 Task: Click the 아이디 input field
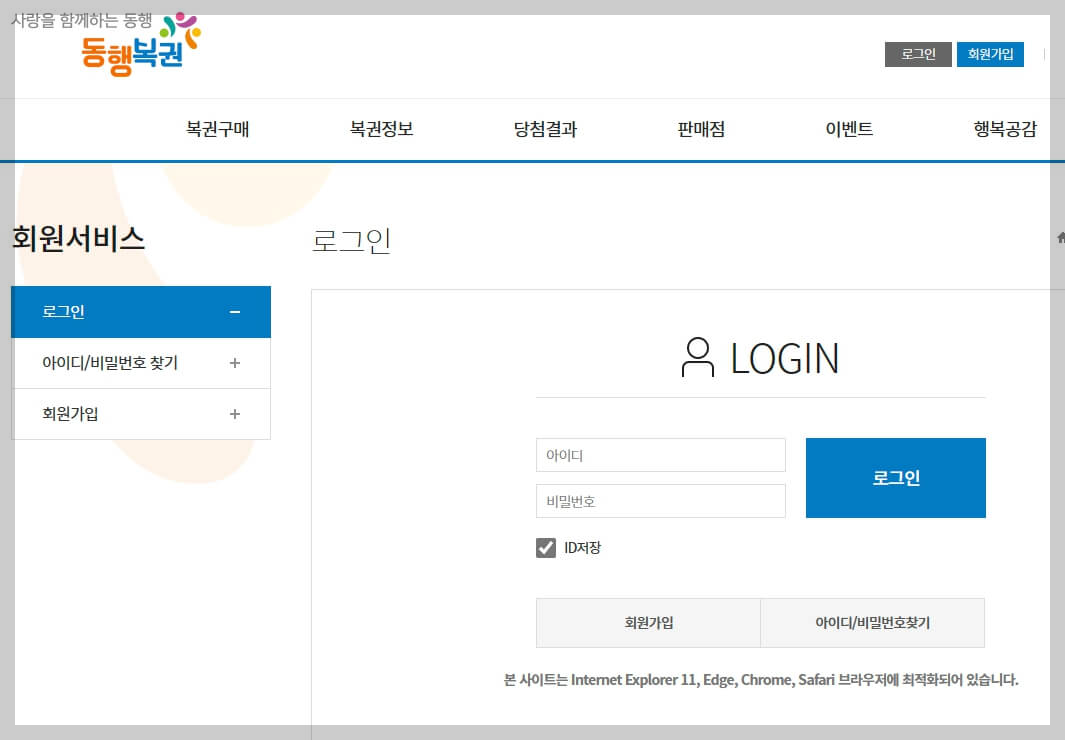pos(660,455)
